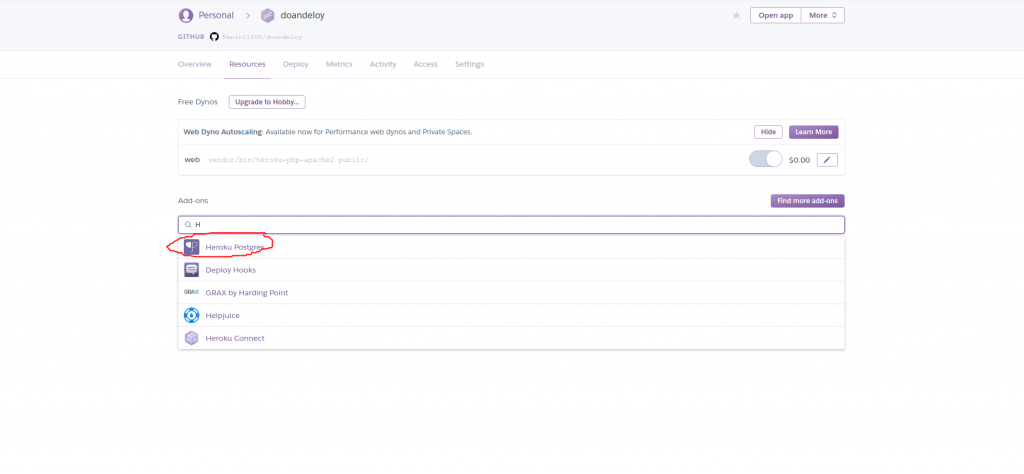The image size is (1024, 474).
Task: Click the Deploy Hooks icon
Action: coord(191,270)
